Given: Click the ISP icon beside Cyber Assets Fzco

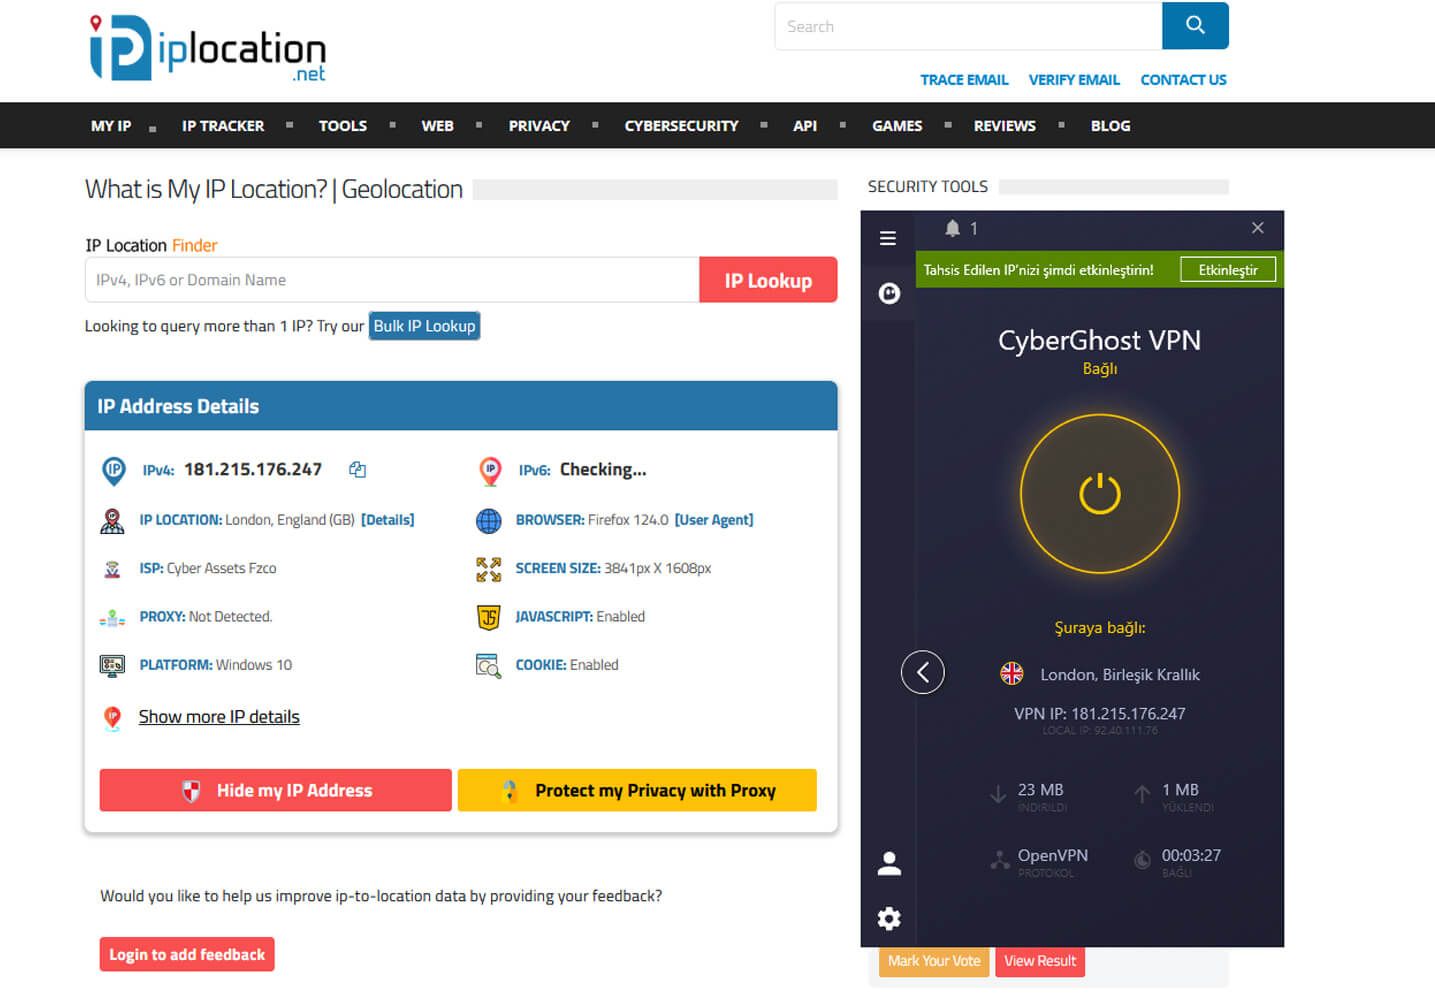Looking at the screenshot, I should tap(113, 569).
